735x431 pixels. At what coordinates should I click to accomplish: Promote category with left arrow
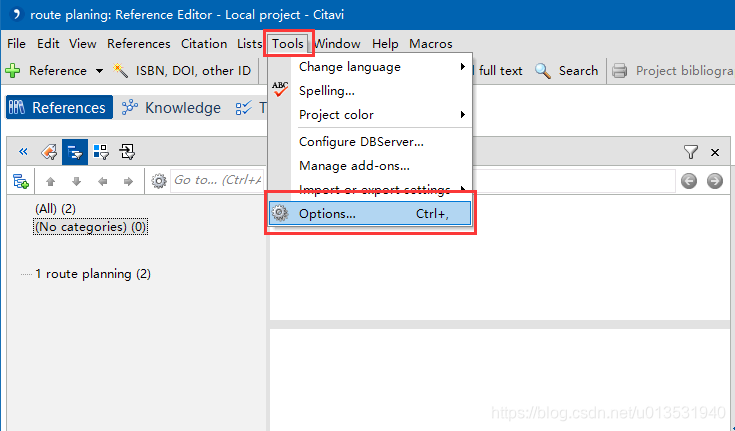click(103, 181)
